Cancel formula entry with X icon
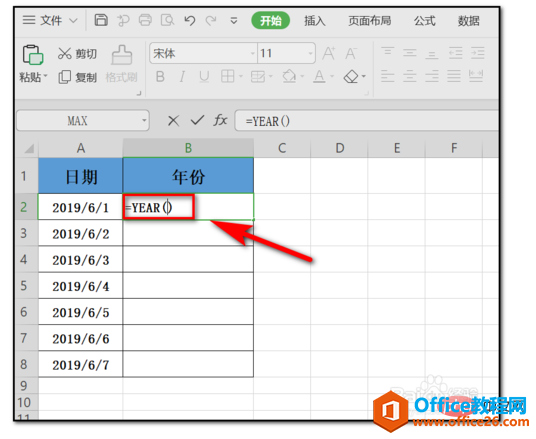Image resolution: width=536 pixels, height=439 pixels. click(174, 121)
